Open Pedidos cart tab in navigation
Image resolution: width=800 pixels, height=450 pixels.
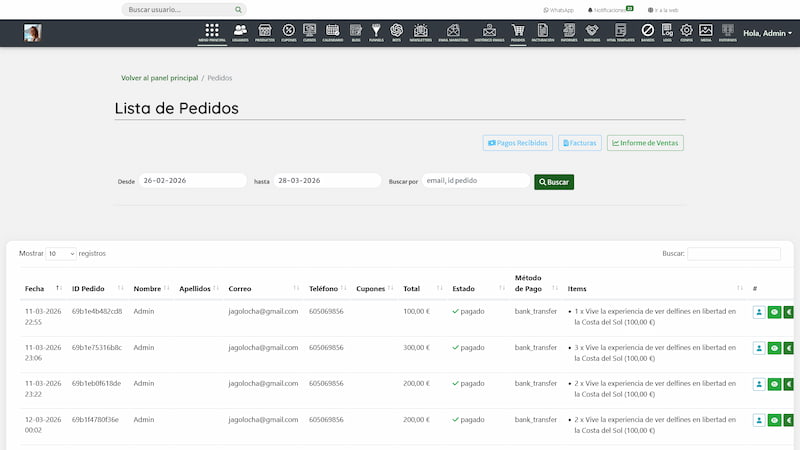tap(517, 32)
